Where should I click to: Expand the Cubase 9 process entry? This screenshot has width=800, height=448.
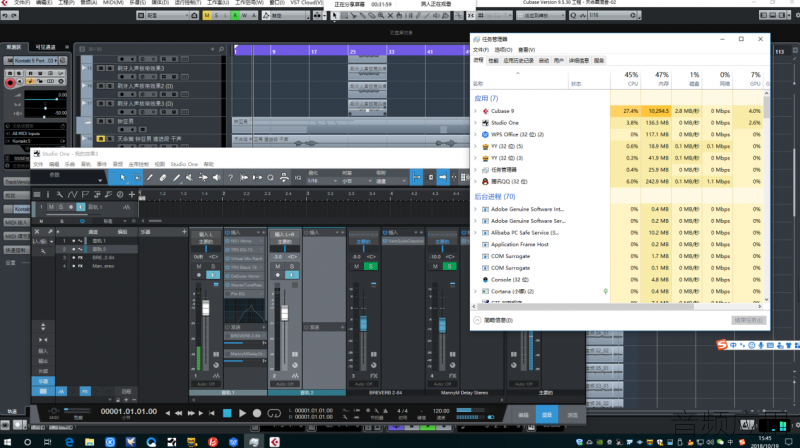[x=476, y=111]
